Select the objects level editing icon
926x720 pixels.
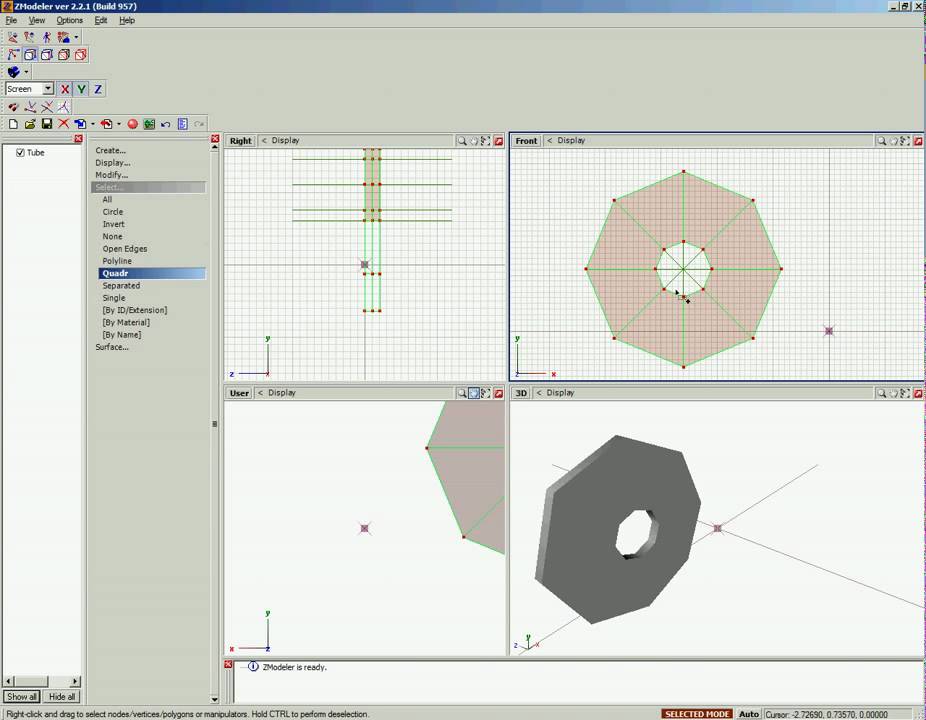point(63,37)
